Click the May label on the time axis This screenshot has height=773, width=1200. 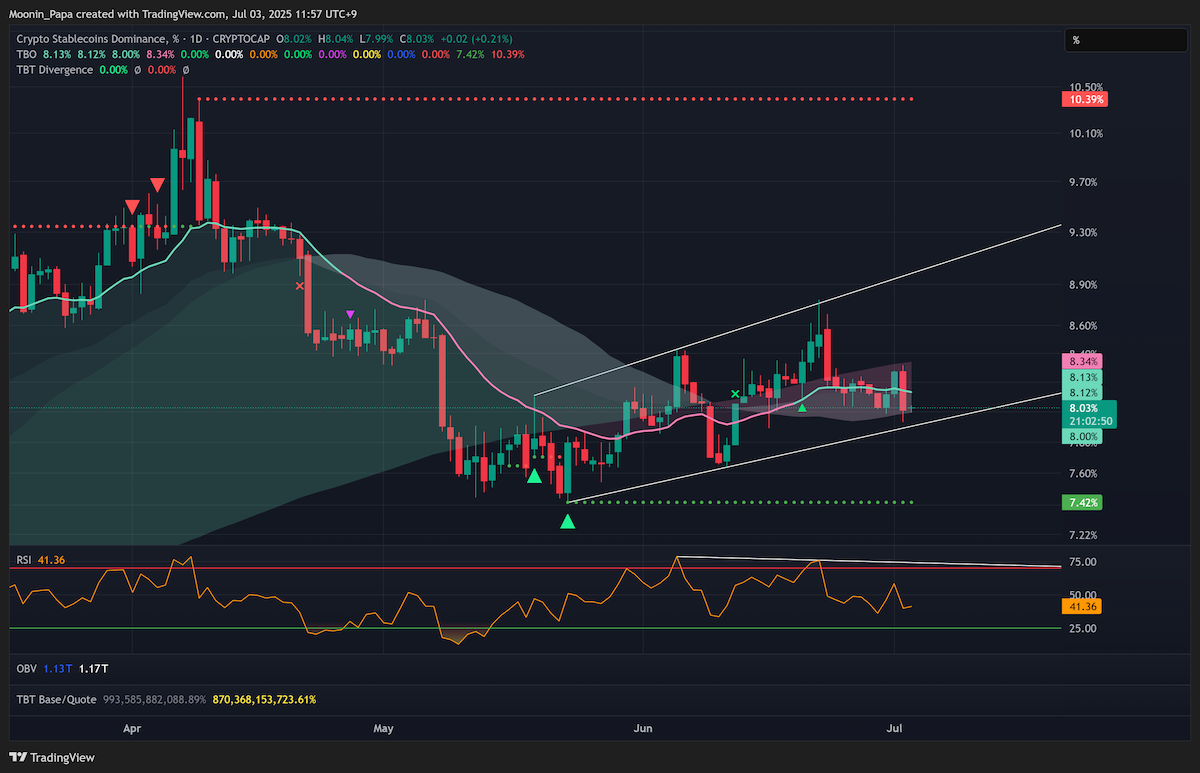coord(384,730)
